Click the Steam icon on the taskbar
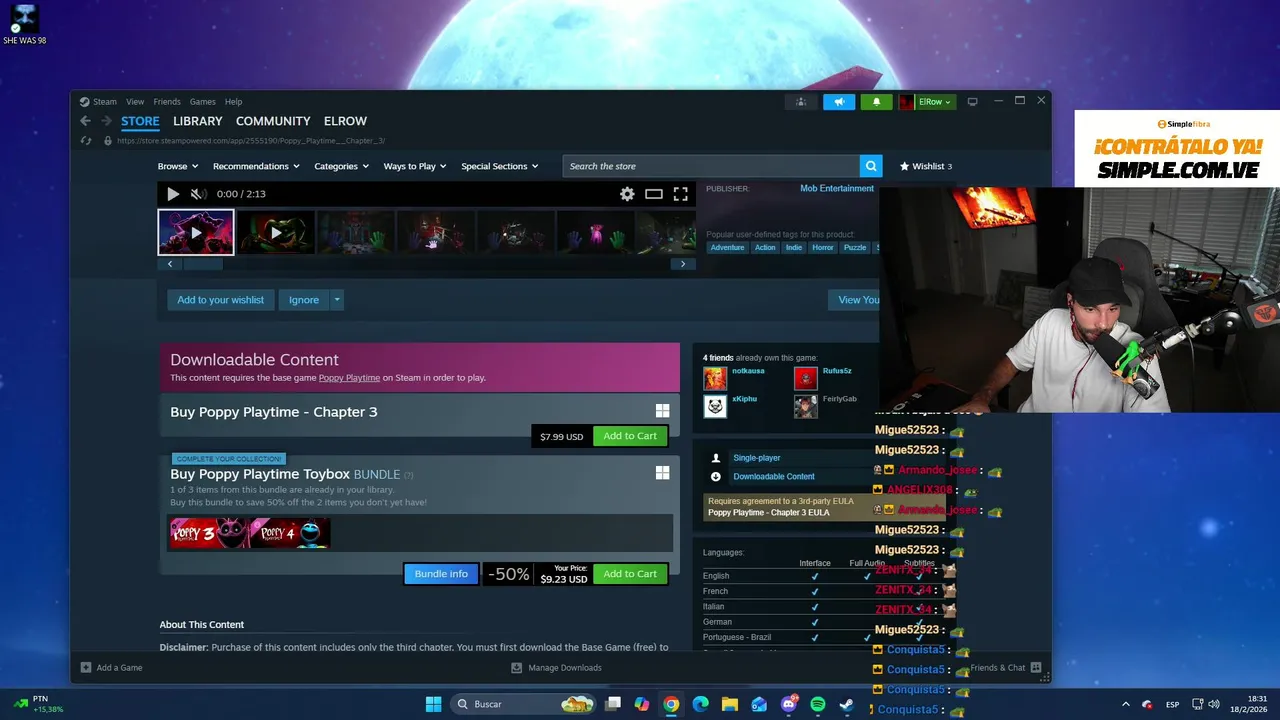Viewport: 1280px width, 720px height. tap(846, 704)
